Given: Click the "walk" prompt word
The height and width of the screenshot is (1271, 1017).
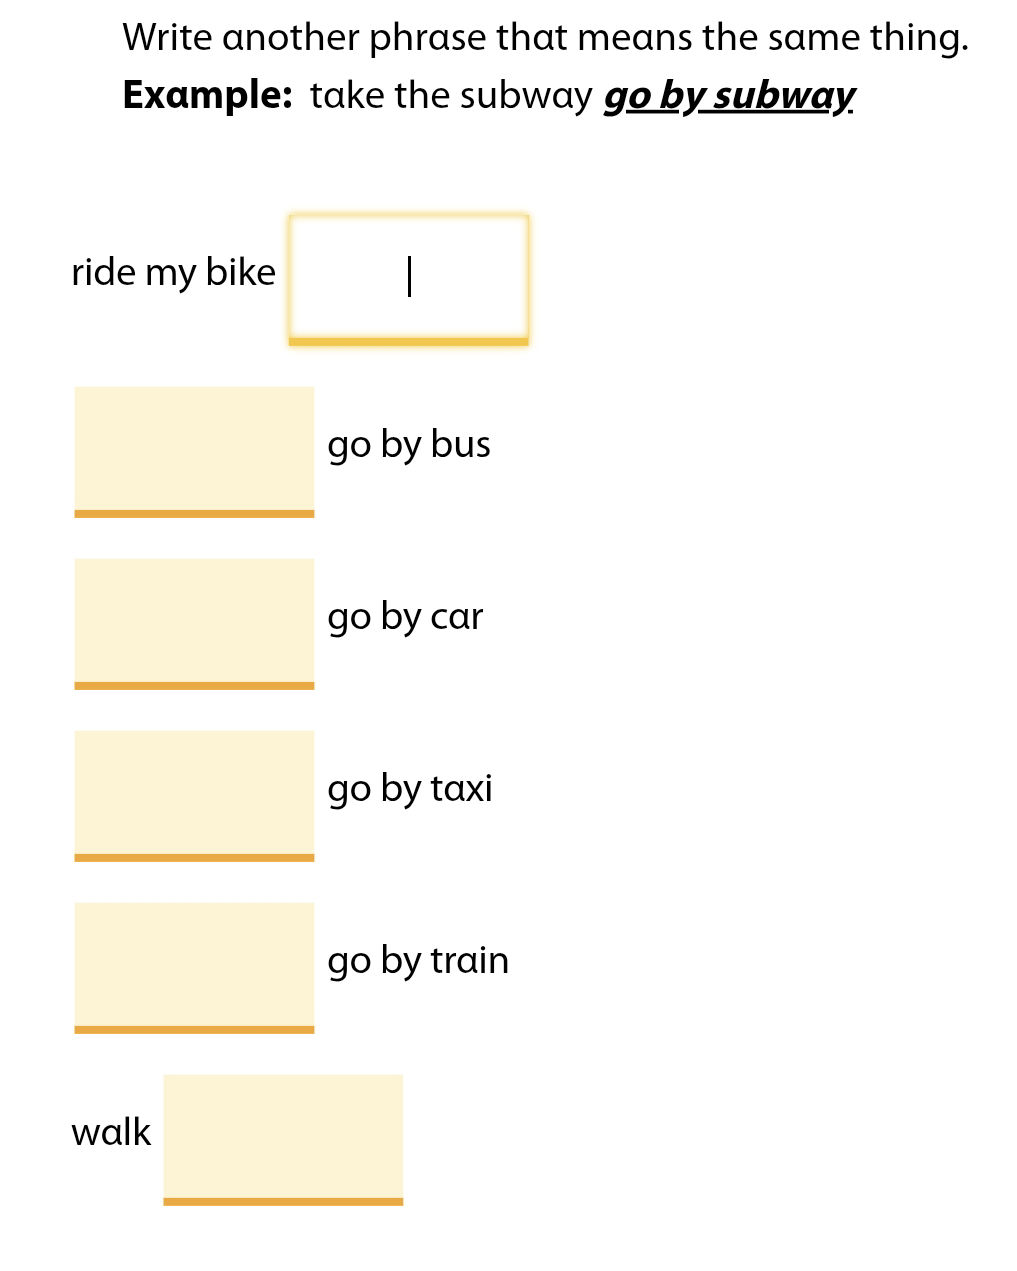Looking at the screenshot, I should [111, 1132].
